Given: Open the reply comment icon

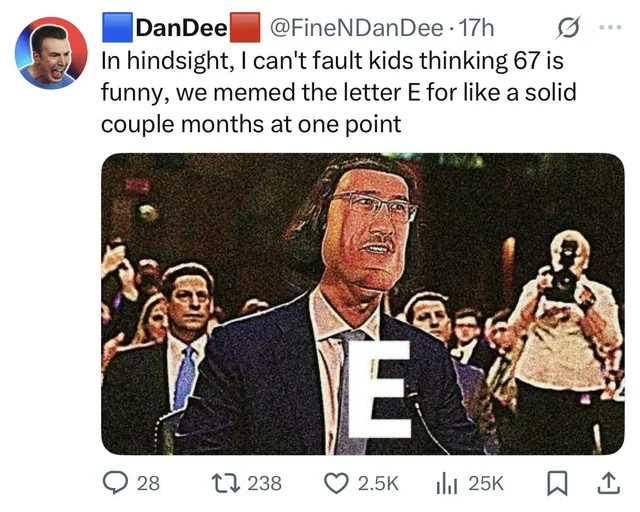Looking at the screenshot, I should pos(114,483).
